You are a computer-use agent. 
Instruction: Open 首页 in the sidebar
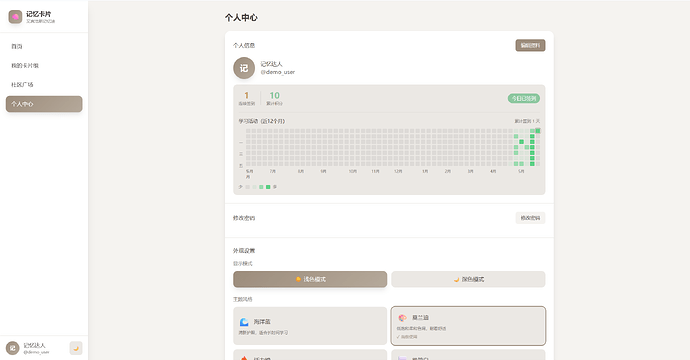pos(44,46)
